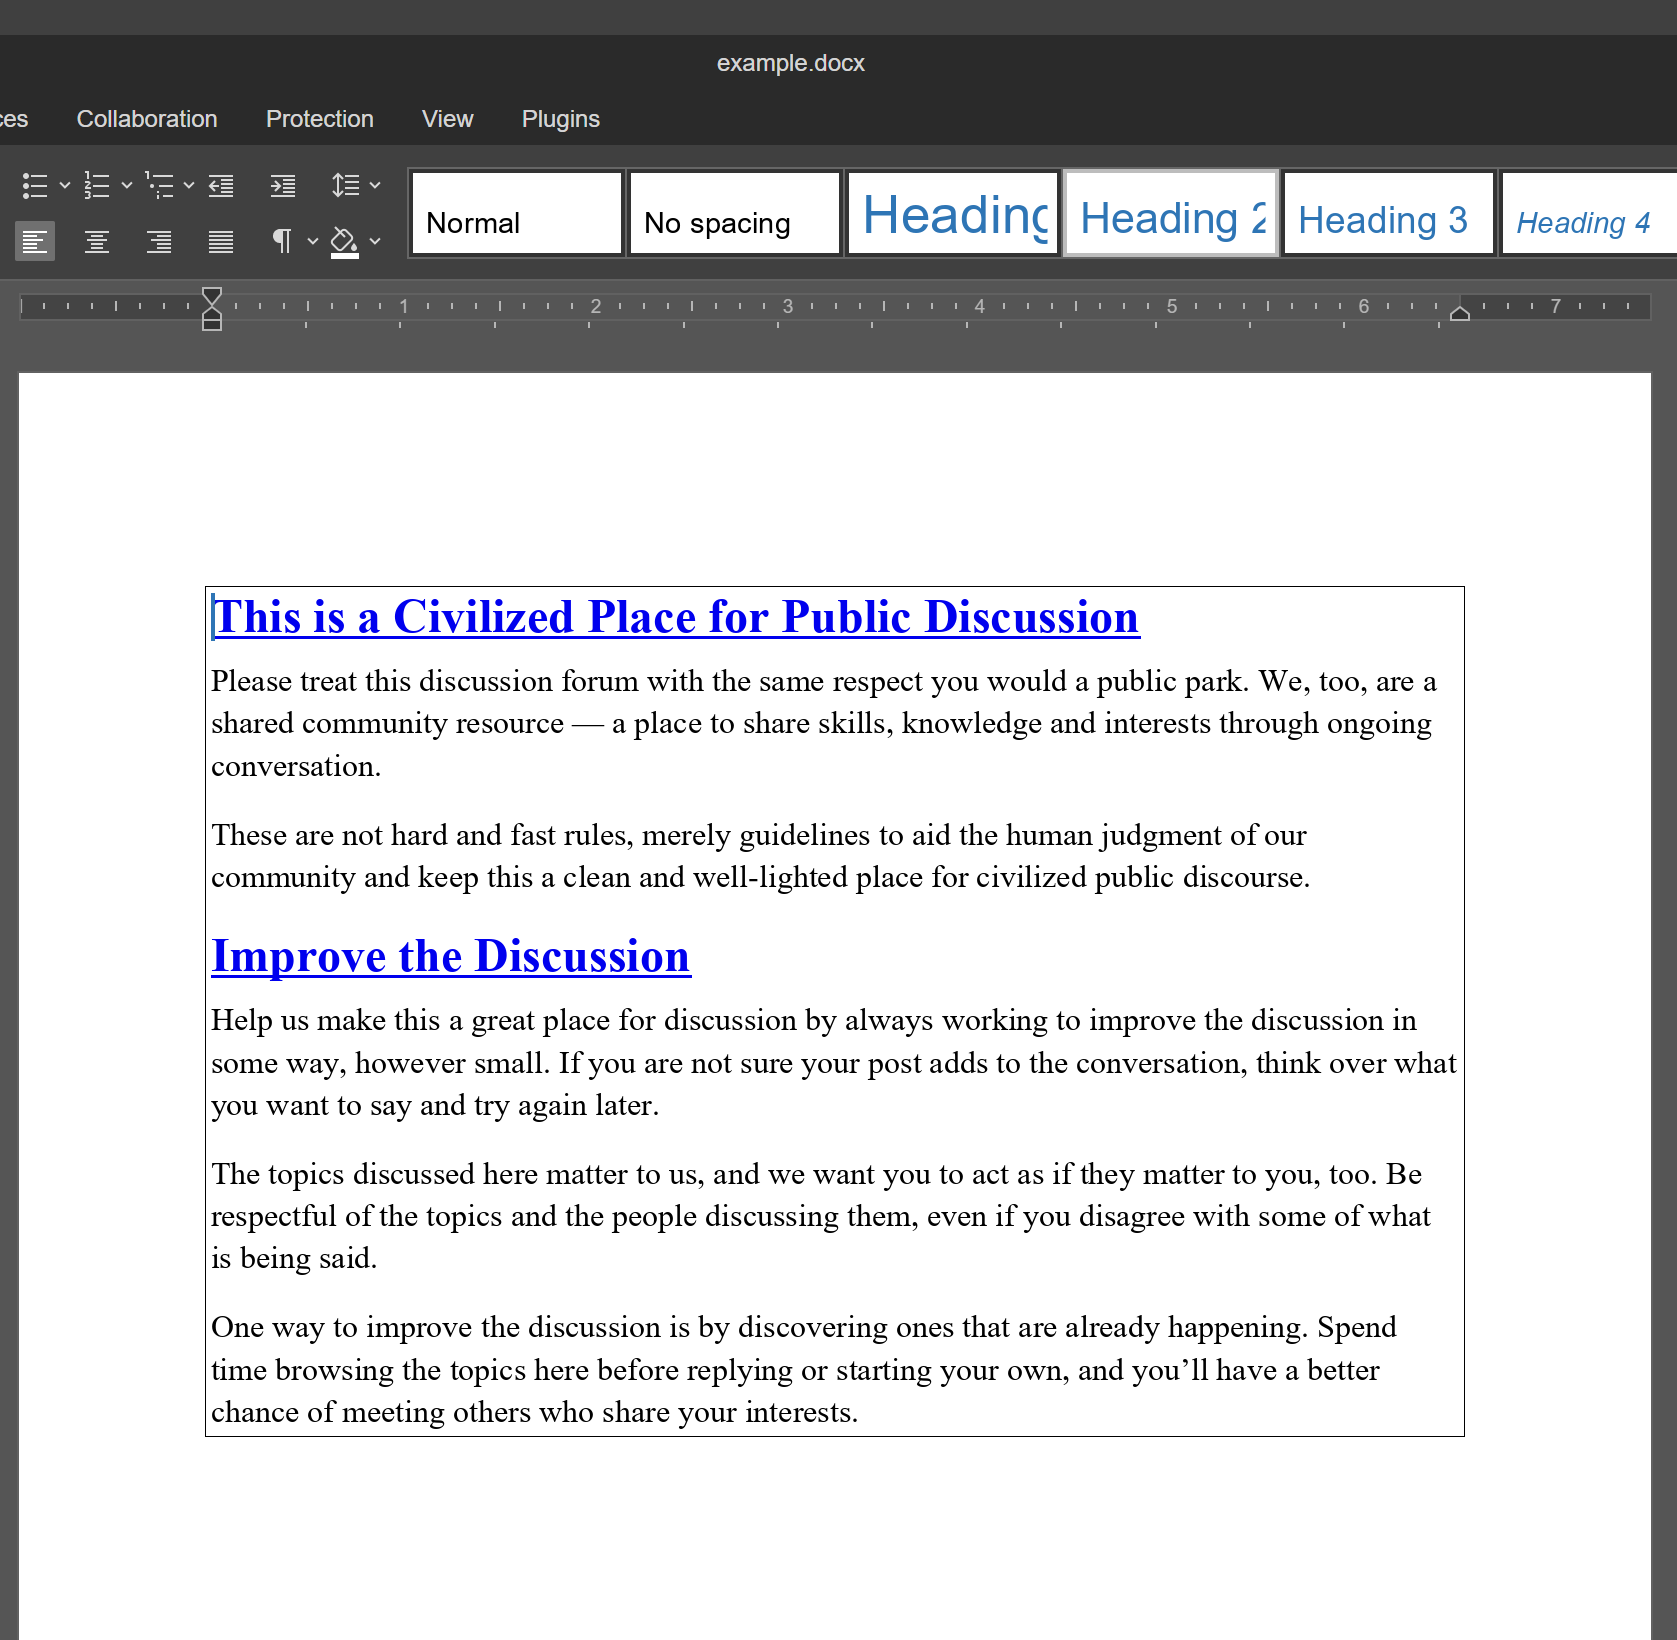1677x1640 pixels.
Task: Open the Plugins tab
Action: (561, 119)
